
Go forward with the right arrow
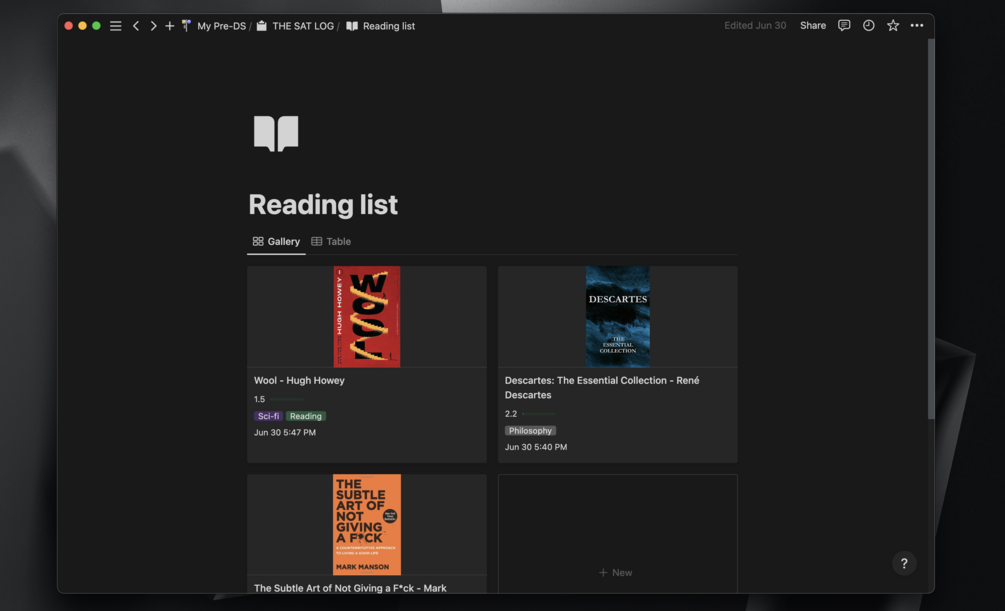(x=153, y=26)
